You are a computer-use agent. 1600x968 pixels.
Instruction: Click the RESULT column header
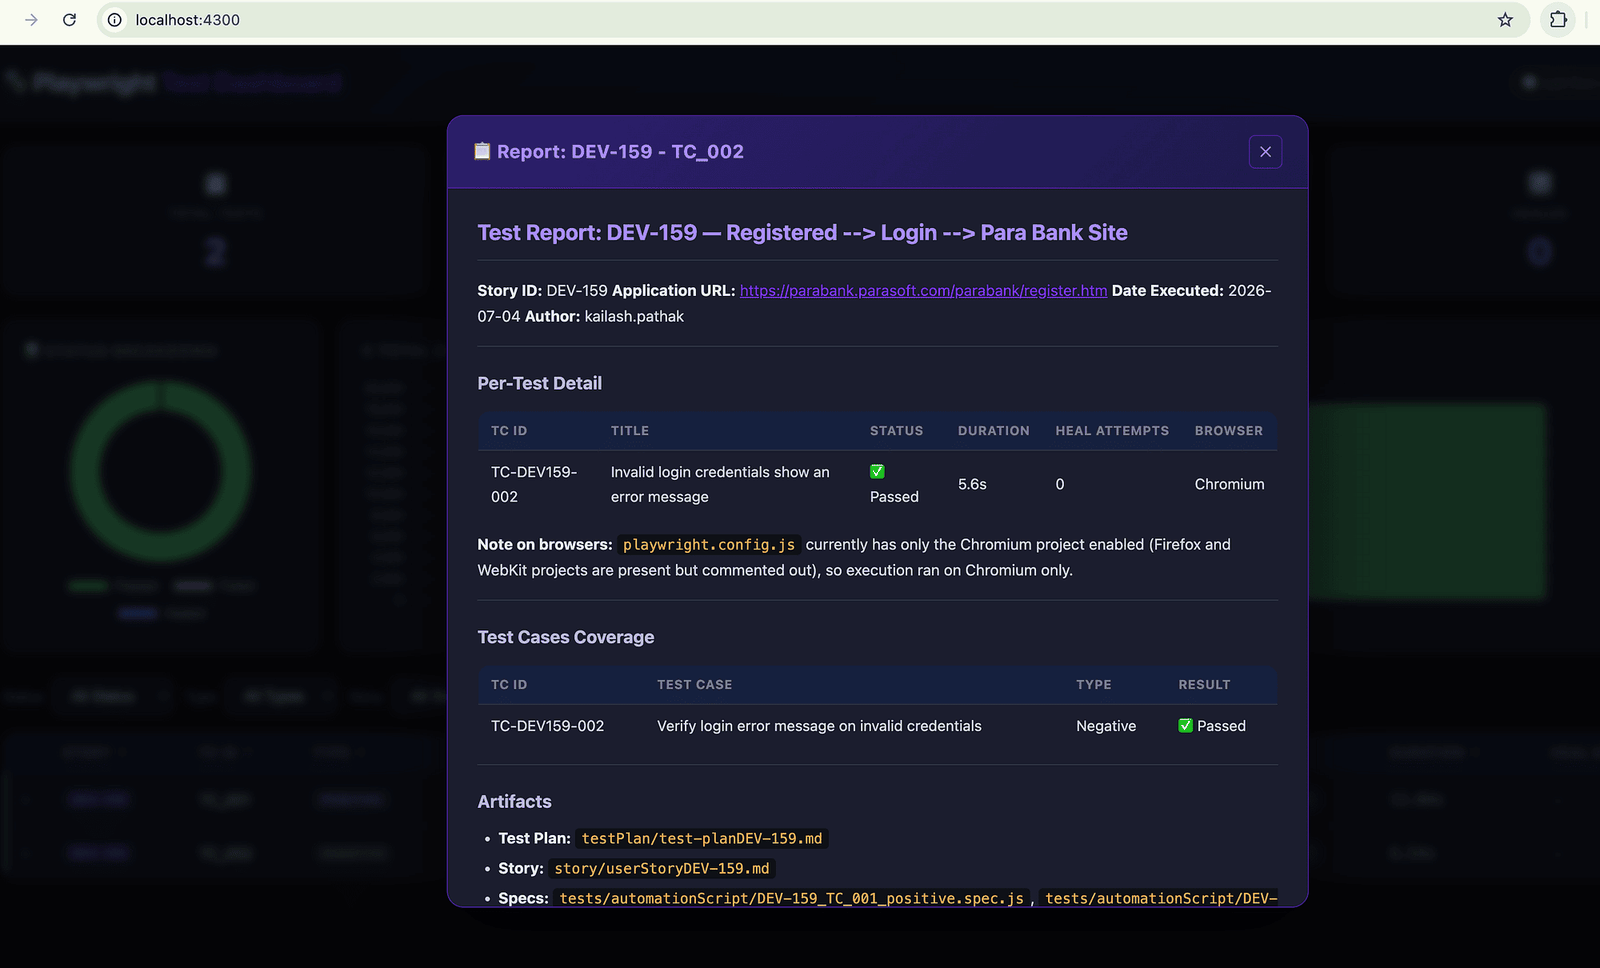tap(1204, 685)
